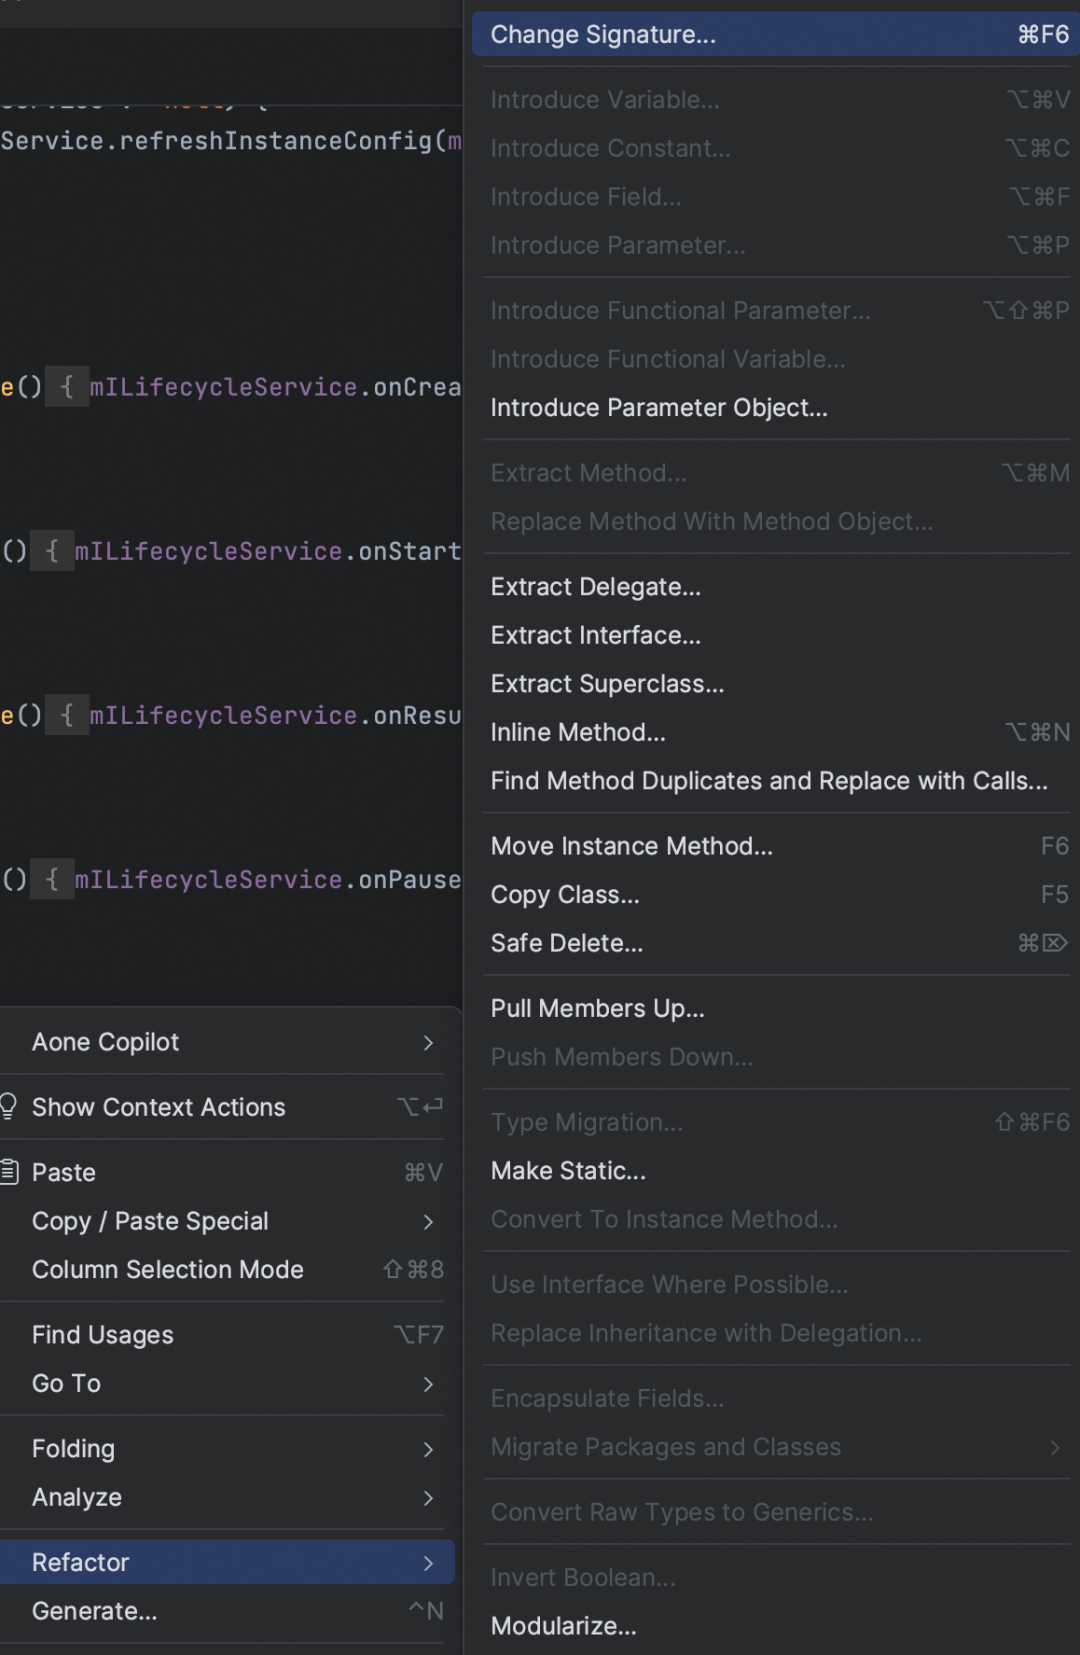1080x1655 pixels.
Task: Choose Generate... in the context menu
Action: pos(227,1611)
